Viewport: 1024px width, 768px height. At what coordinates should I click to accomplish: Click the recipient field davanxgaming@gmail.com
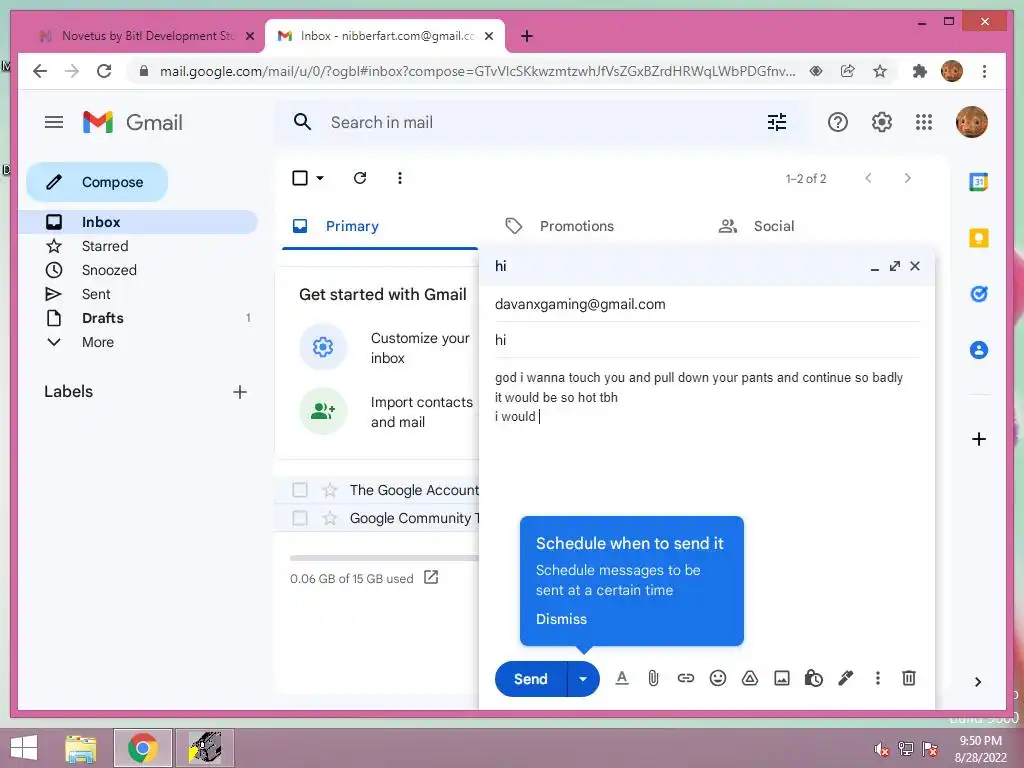pos(708,304)
